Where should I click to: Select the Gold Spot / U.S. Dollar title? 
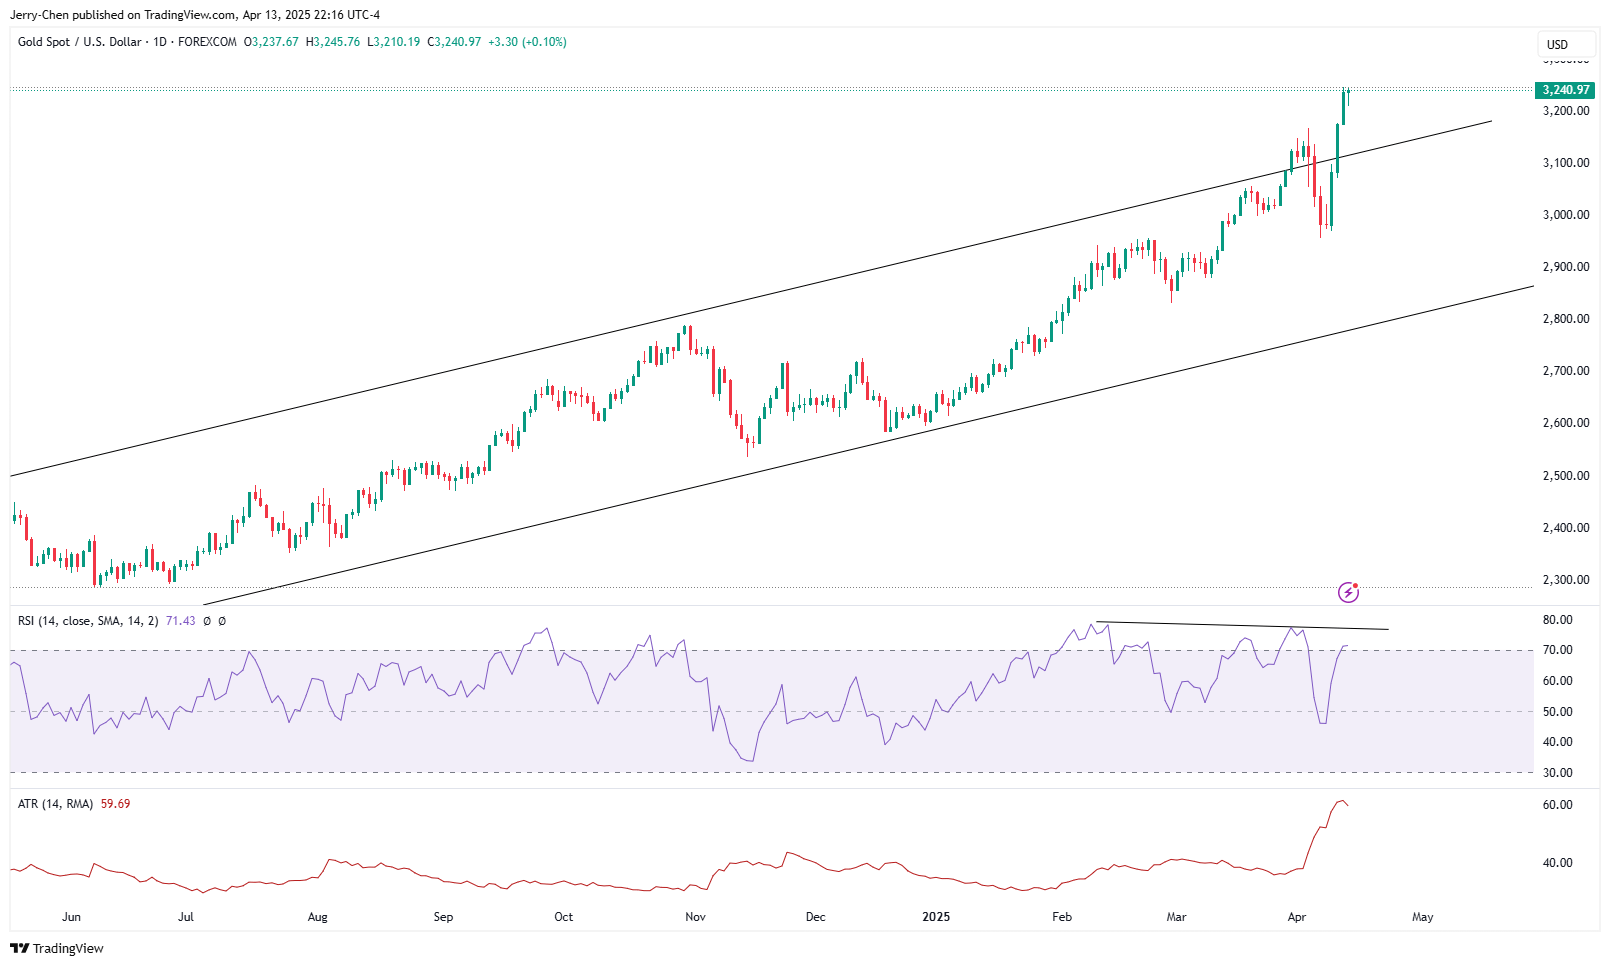click(80, 42)
